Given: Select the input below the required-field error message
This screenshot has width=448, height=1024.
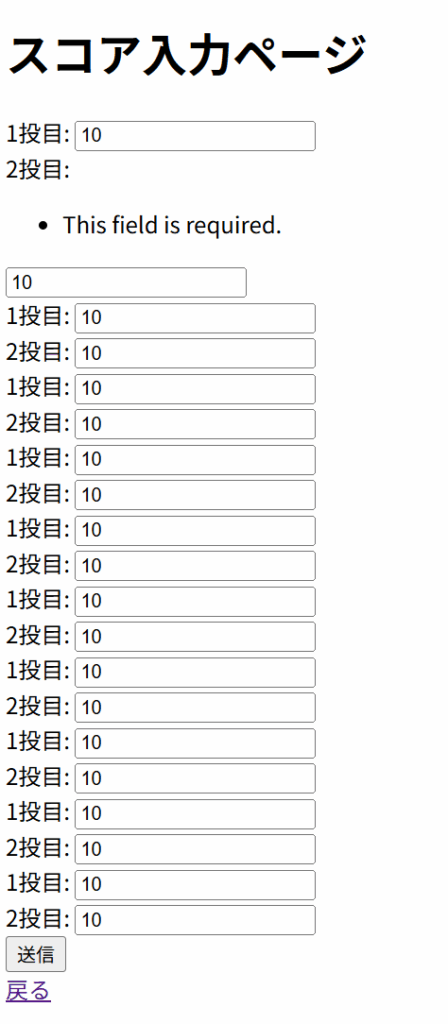Looking at the screenshot, I should tap(126, 282).
